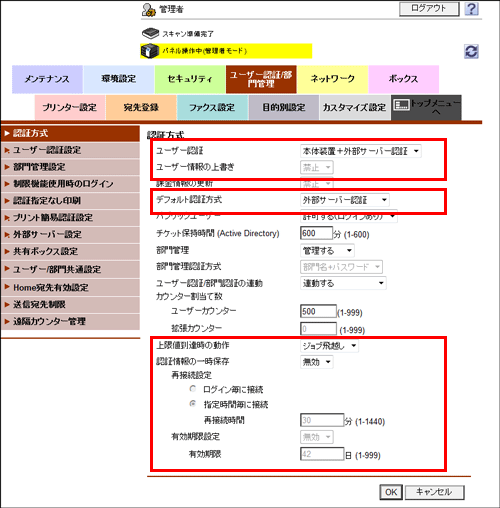Image resolution: width=500 pixels, height=508 pixels.
Task: Click the OK button
Action: (391, 492)
